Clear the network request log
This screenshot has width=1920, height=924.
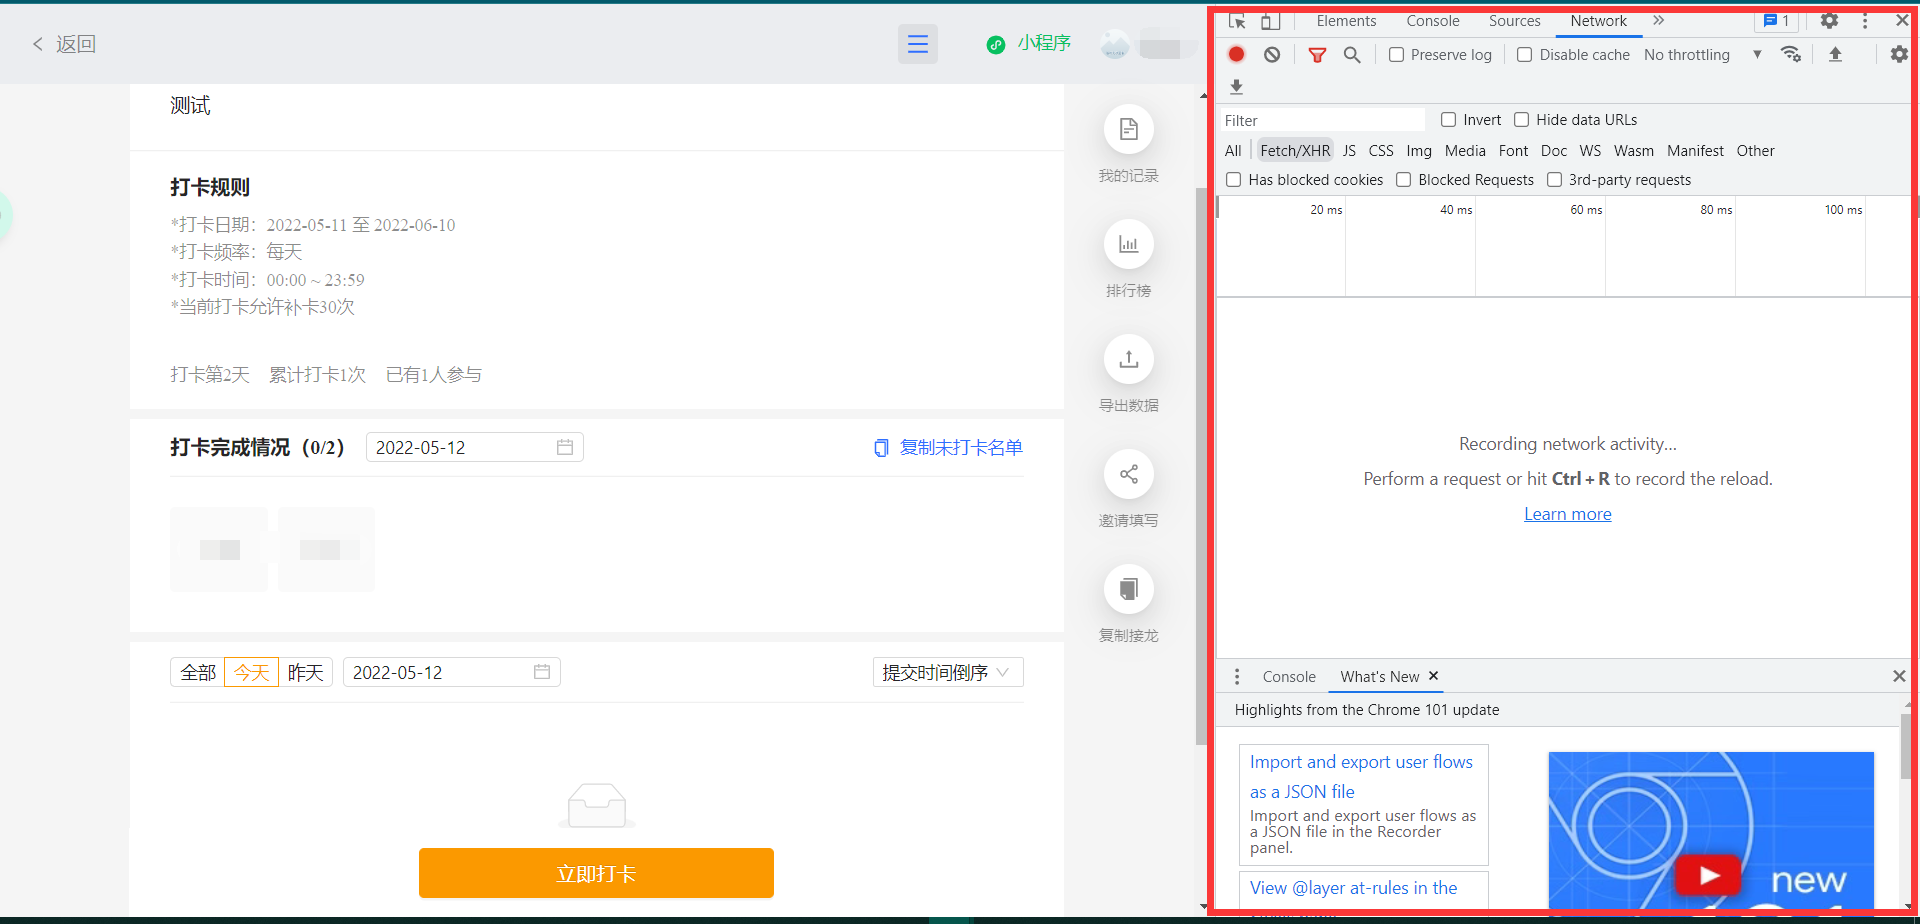pos(1271,54)
